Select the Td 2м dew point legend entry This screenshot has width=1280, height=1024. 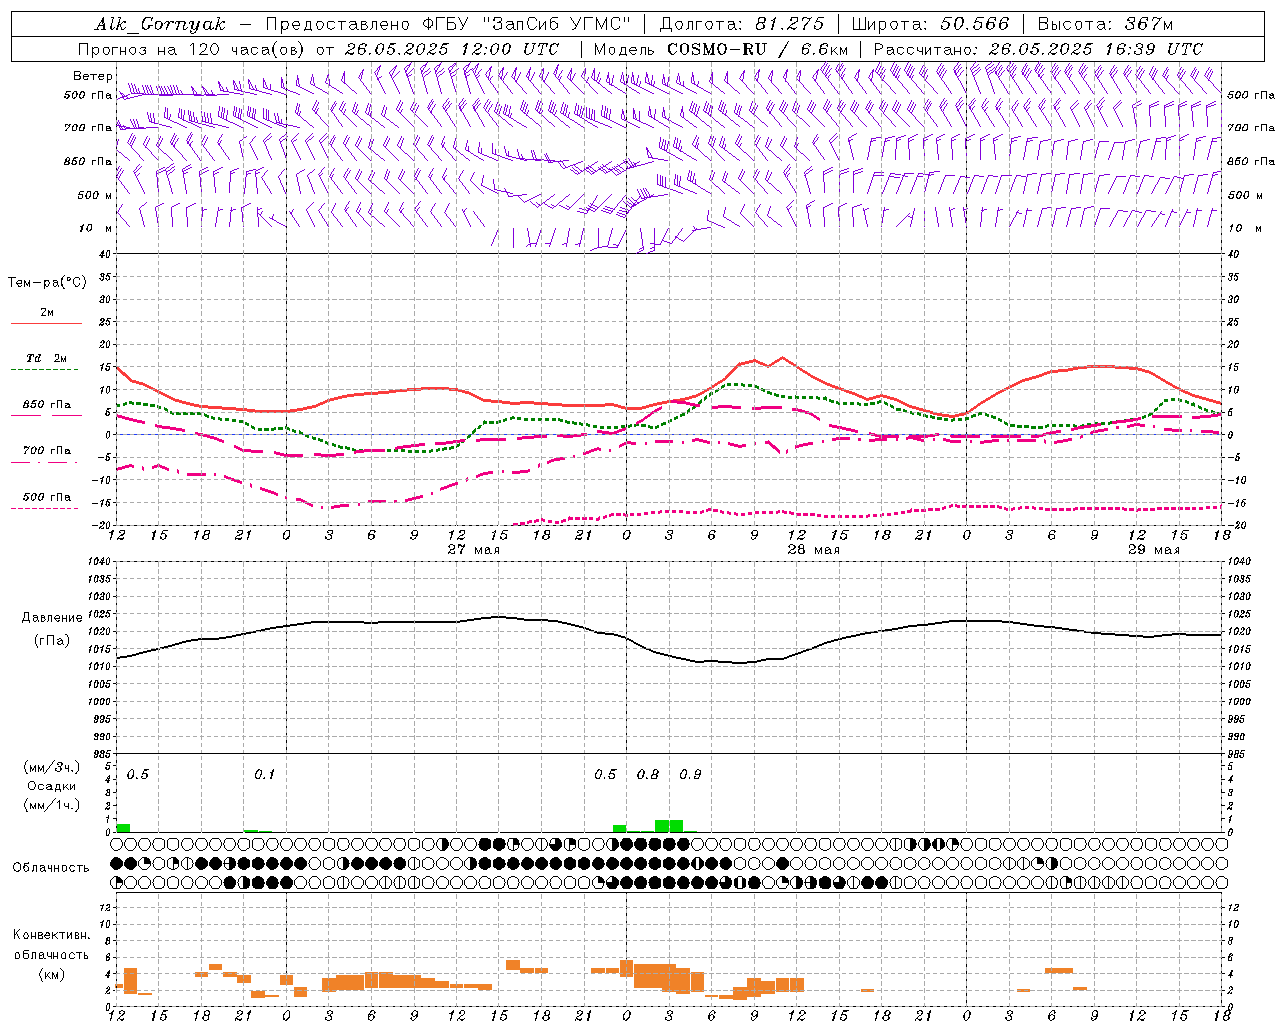[x=47, y=358]
